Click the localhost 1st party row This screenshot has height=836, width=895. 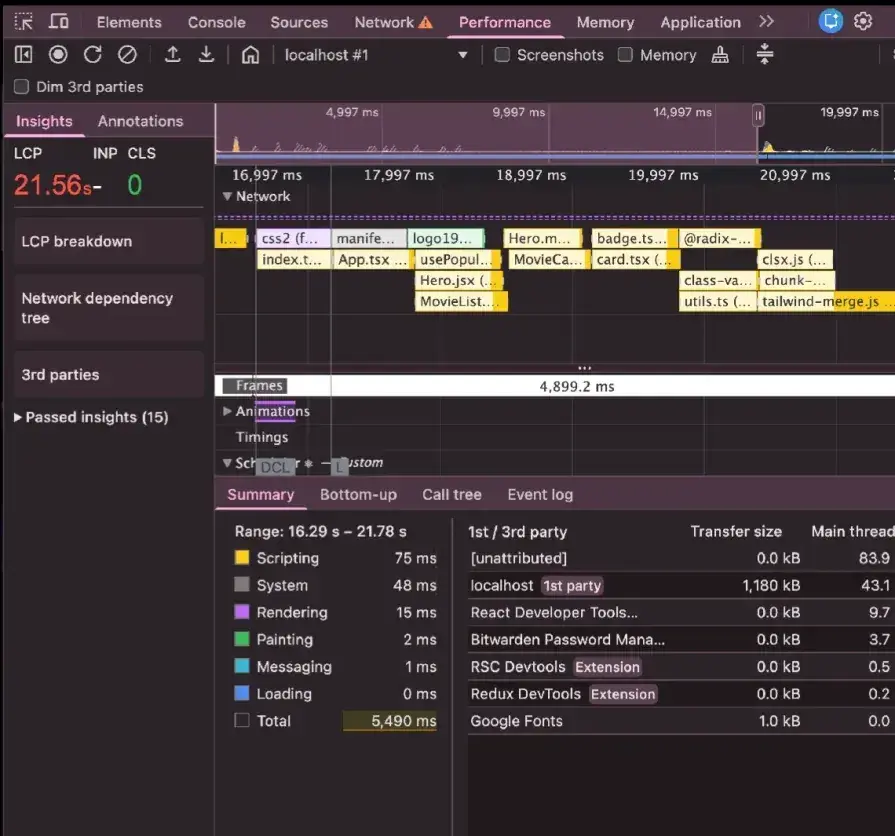681,585
